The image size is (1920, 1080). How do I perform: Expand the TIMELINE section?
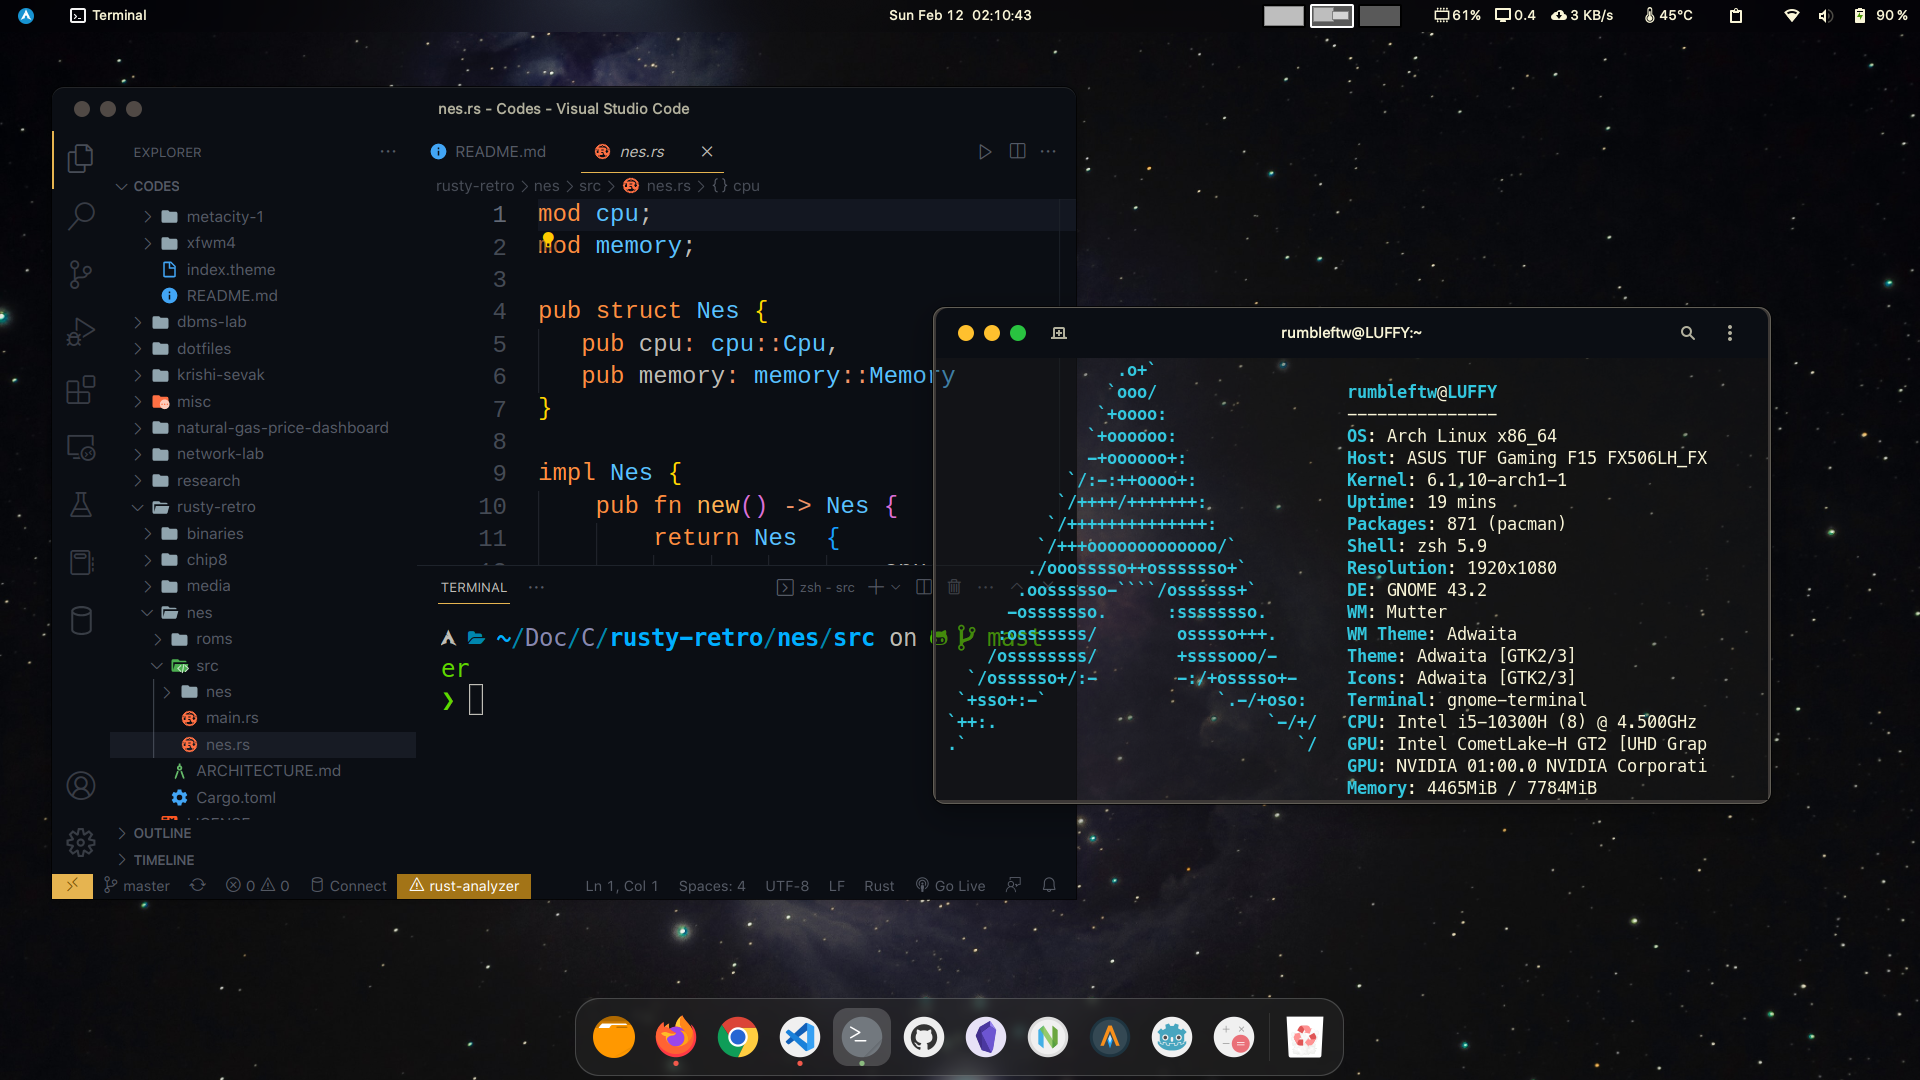click(x=164, y=860)
